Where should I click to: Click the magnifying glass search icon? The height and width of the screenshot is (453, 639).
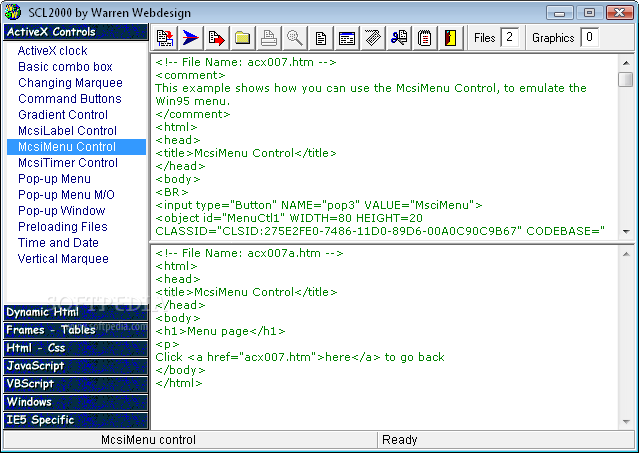coord(294,38)
